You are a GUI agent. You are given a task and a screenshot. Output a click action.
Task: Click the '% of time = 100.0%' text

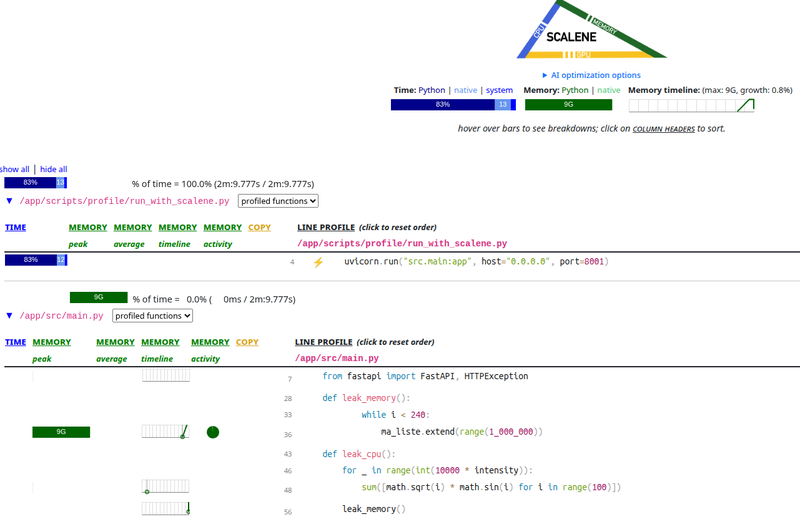tap(223, 184)
